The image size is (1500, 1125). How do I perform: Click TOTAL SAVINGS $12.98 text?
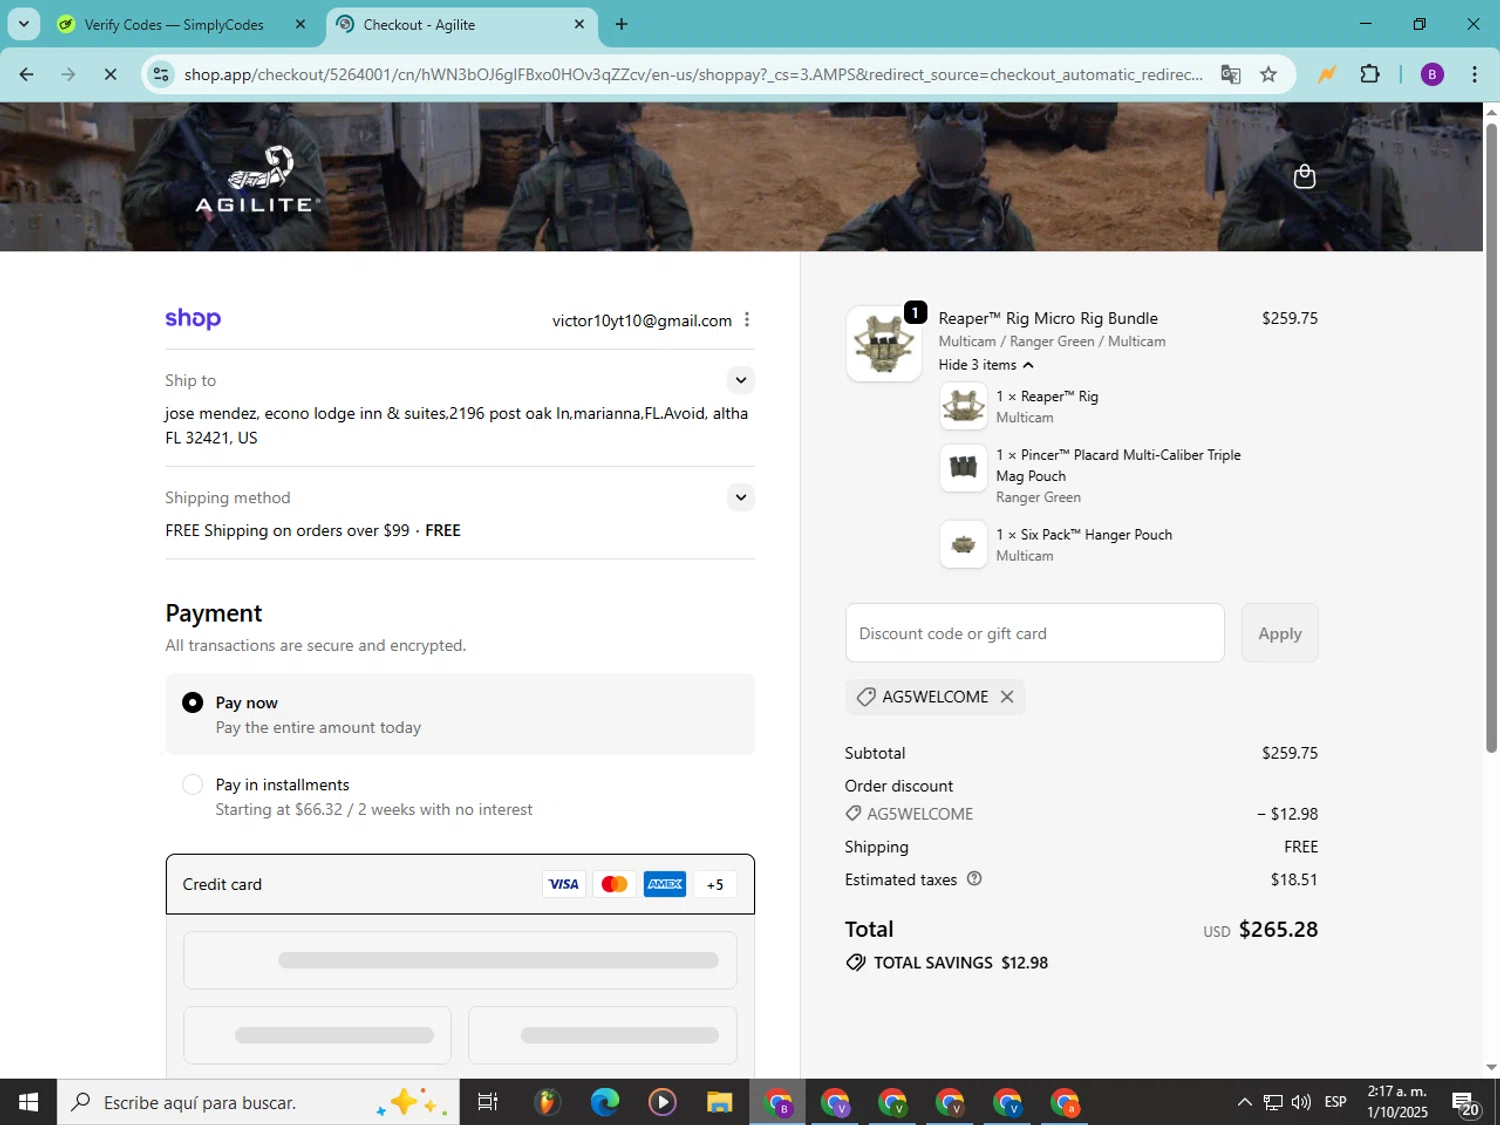(961, 962)
